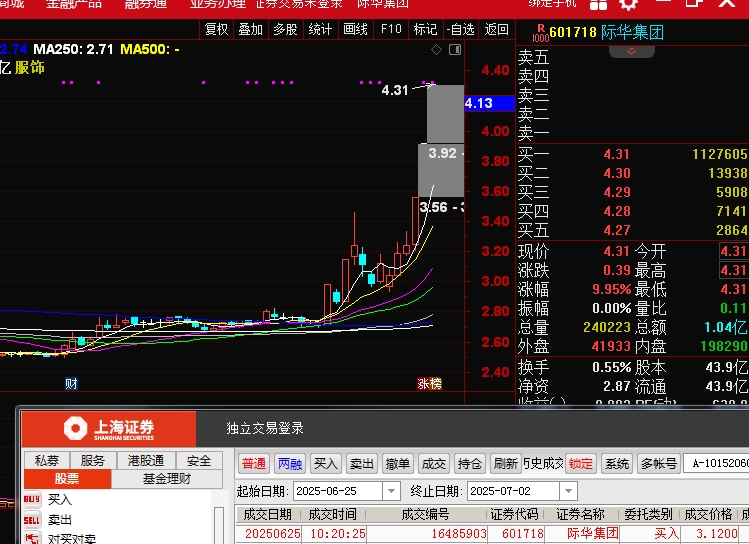Click the 上海证券 logo
Image resolution: width=749 pixels, height=544 pixels.
tap(109, 428)
